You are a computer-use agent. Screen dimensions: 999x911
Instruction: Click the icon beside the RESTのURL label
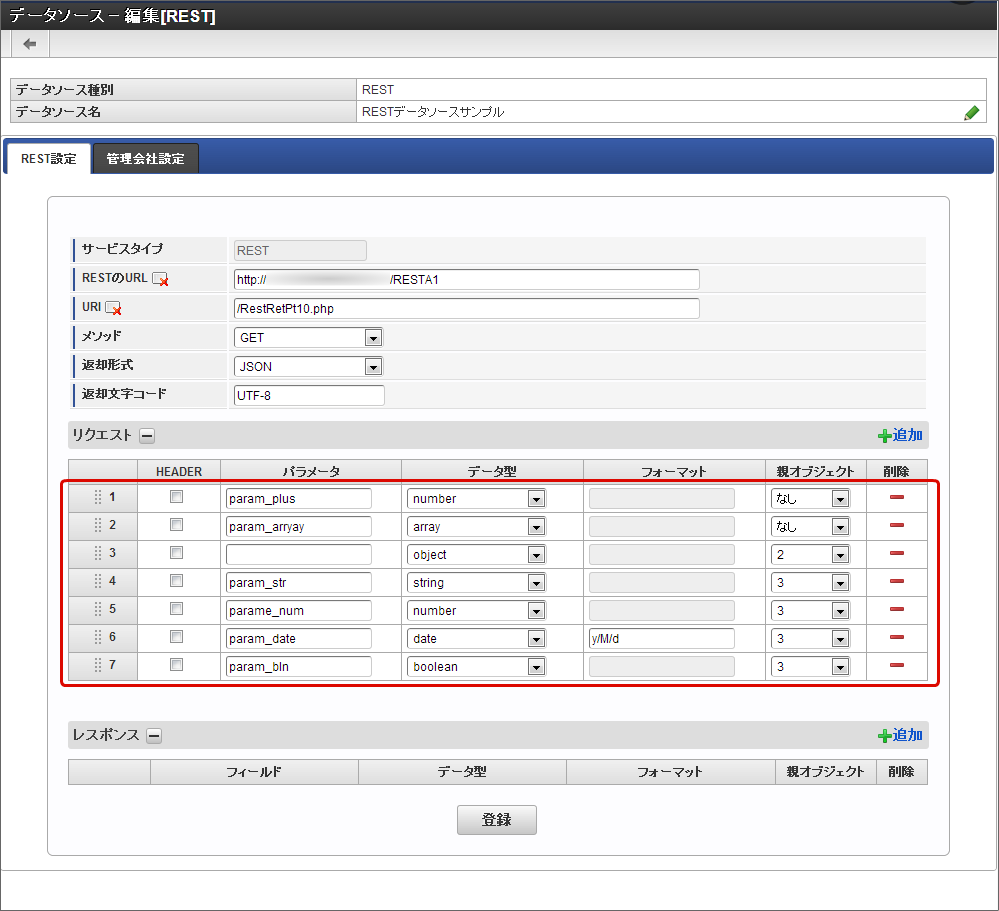160,280
